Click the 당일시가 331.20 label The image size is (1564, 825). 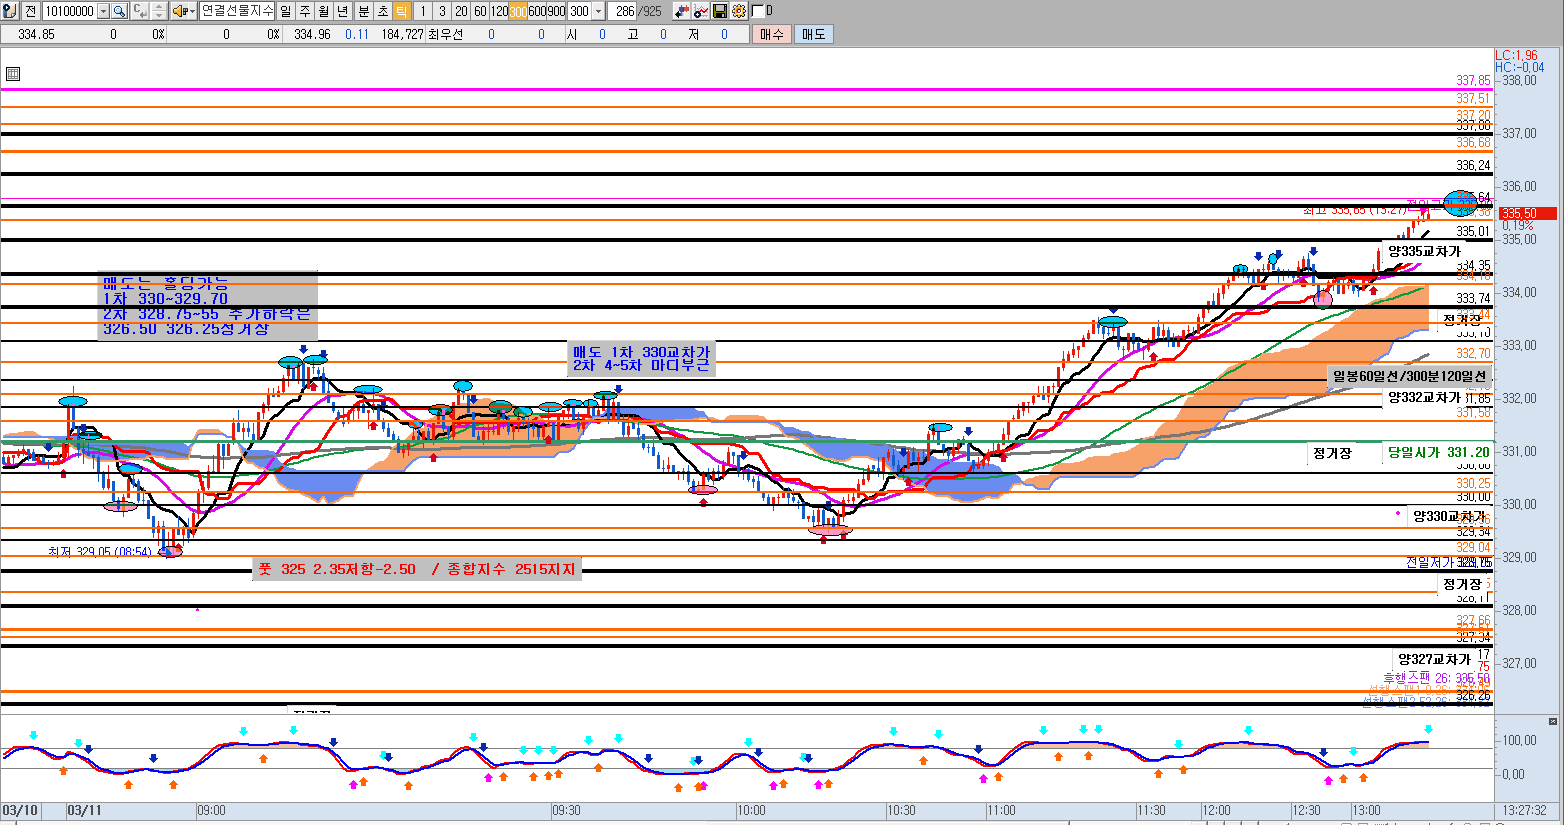coord(1438,452)
